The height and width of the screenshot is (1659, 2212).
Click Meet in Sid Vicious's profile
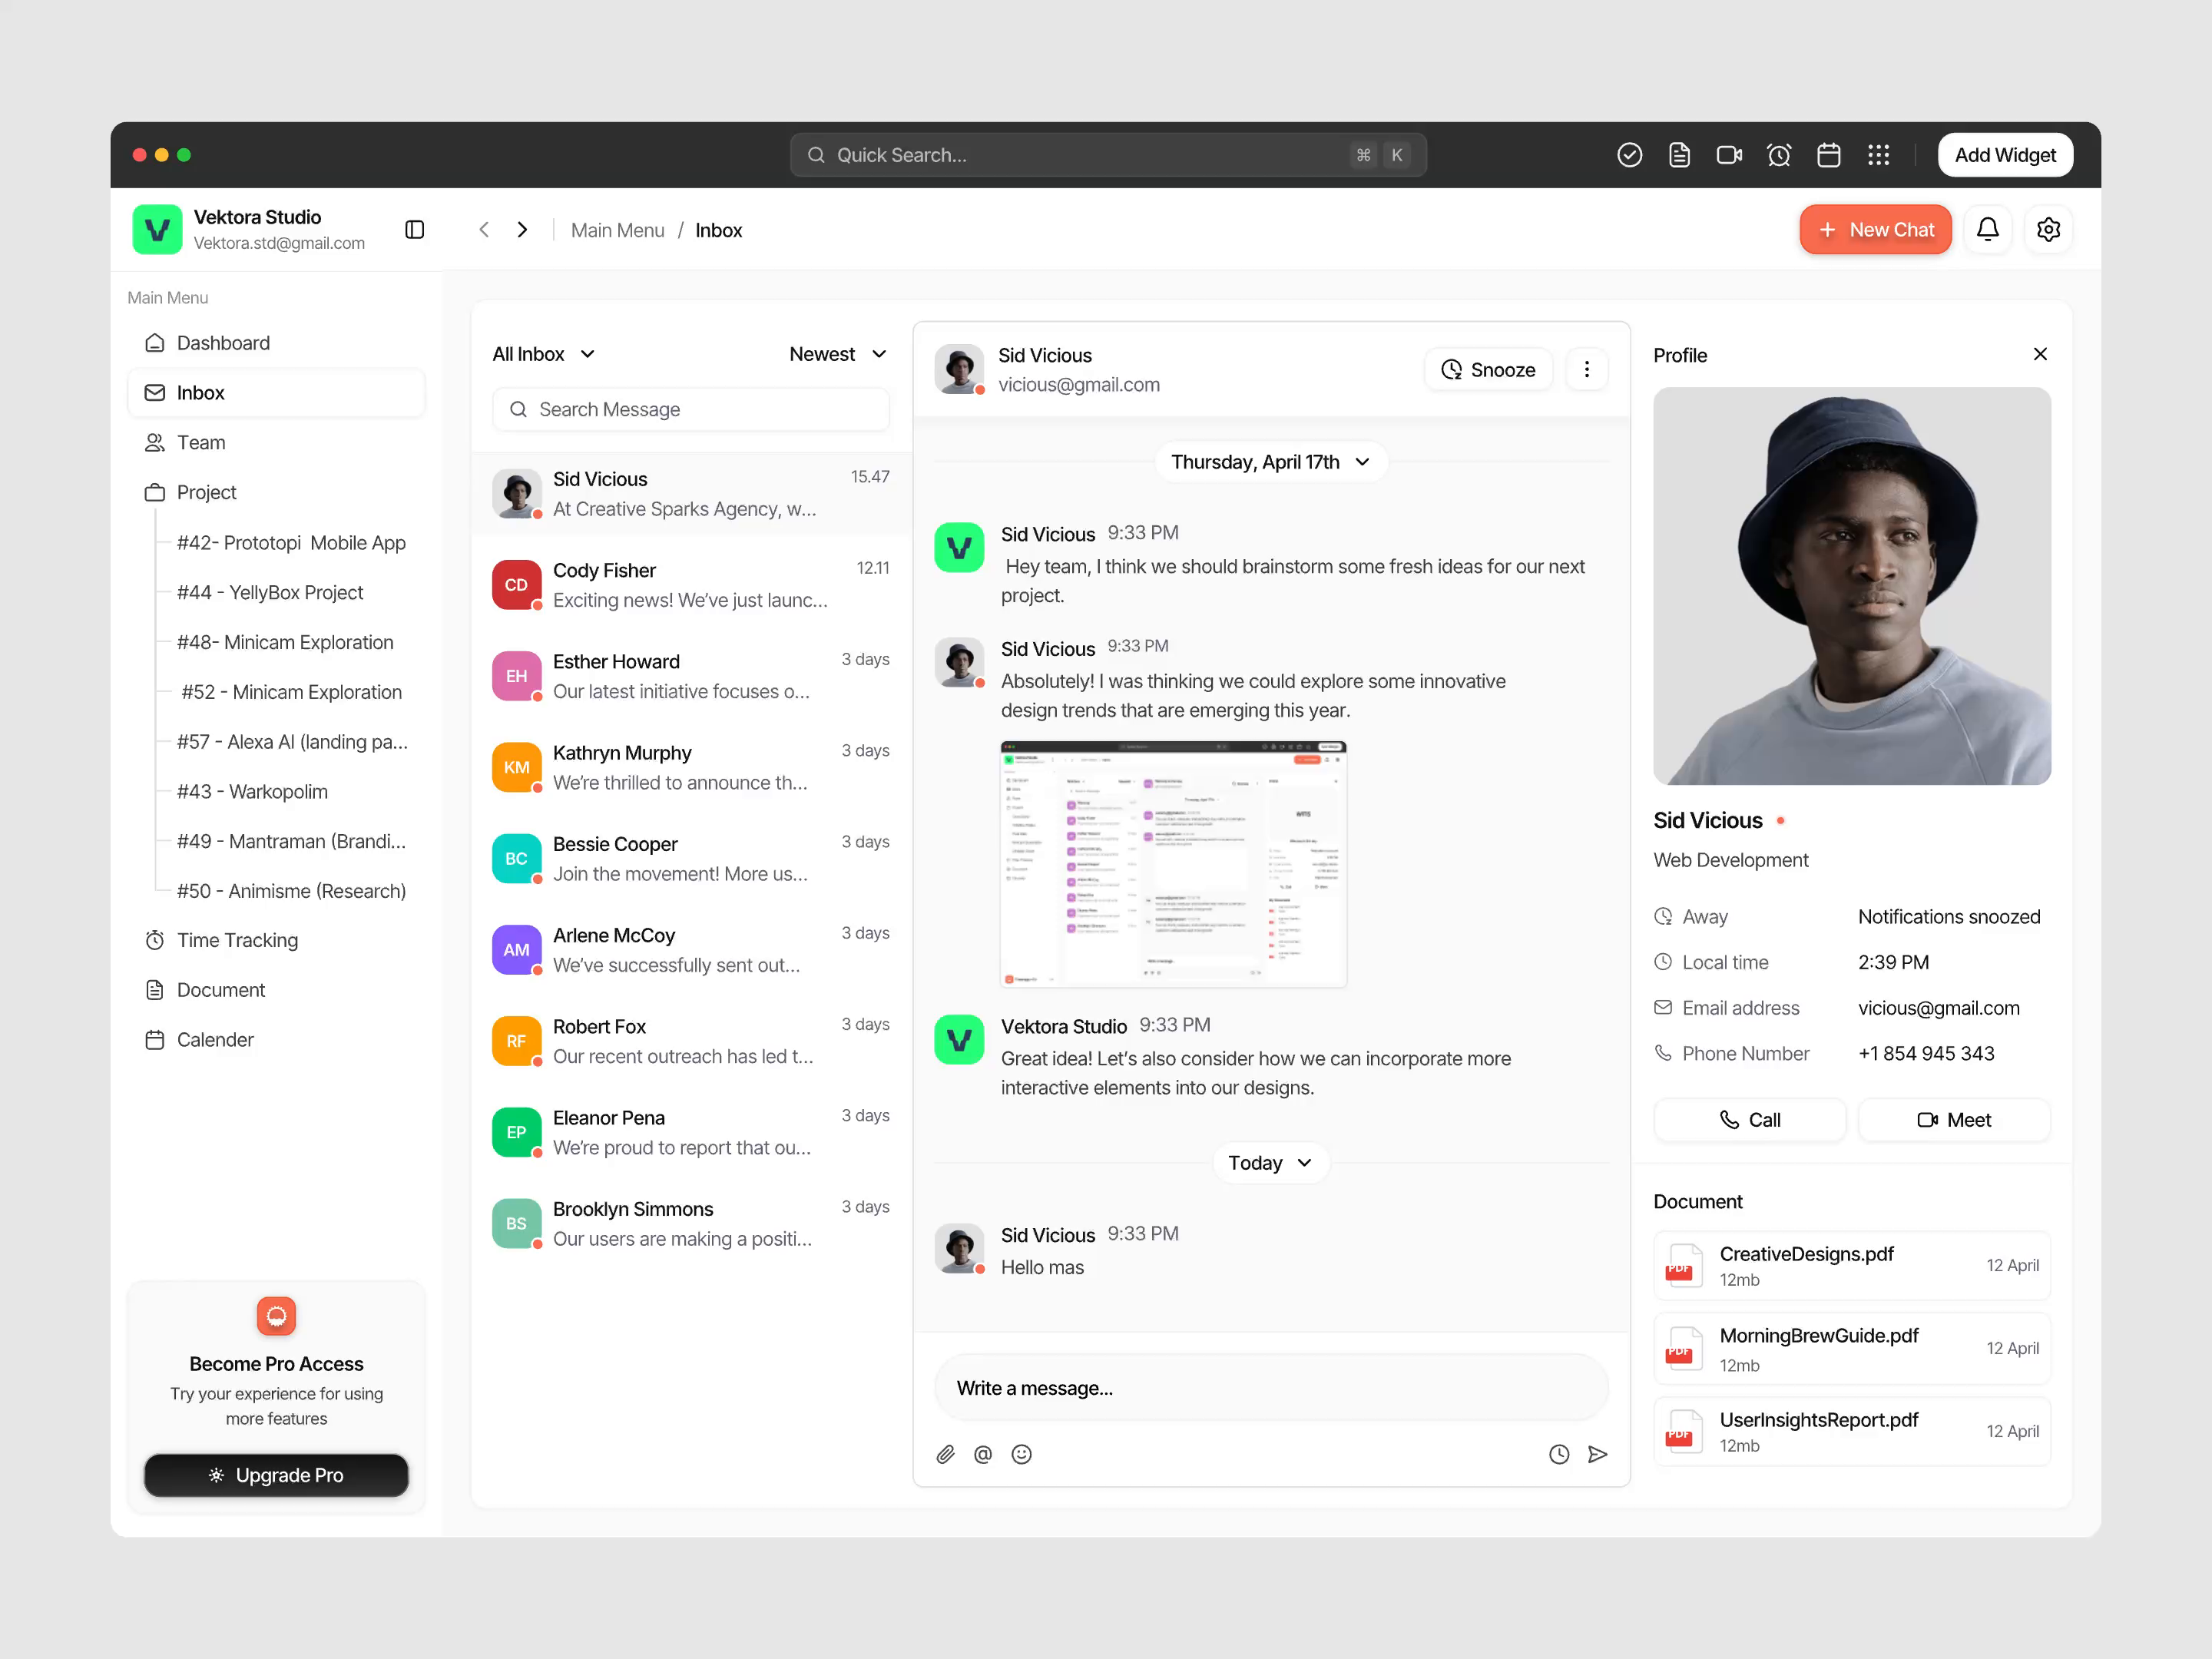pyautogui.click(x=1953, y=1119)
